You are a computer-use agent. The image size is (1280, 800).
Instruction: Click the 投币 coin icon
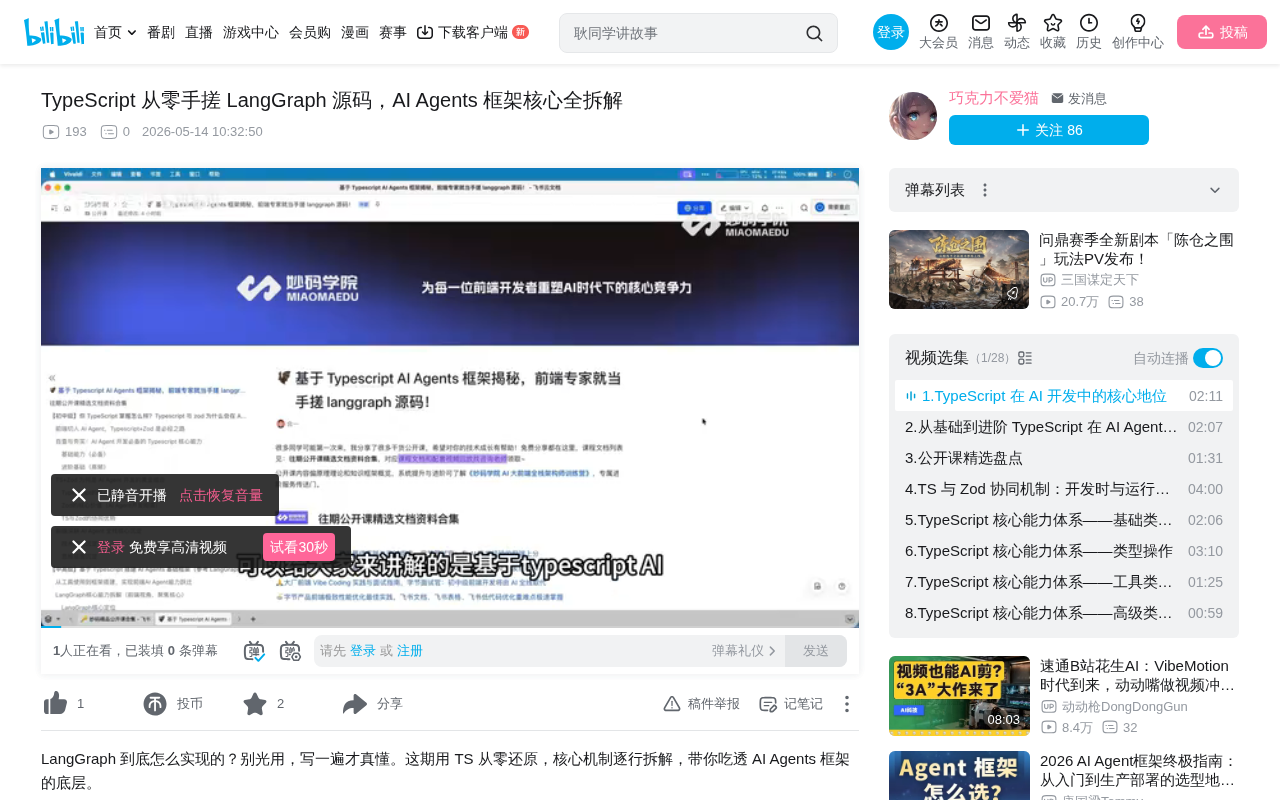coord(154,704)
